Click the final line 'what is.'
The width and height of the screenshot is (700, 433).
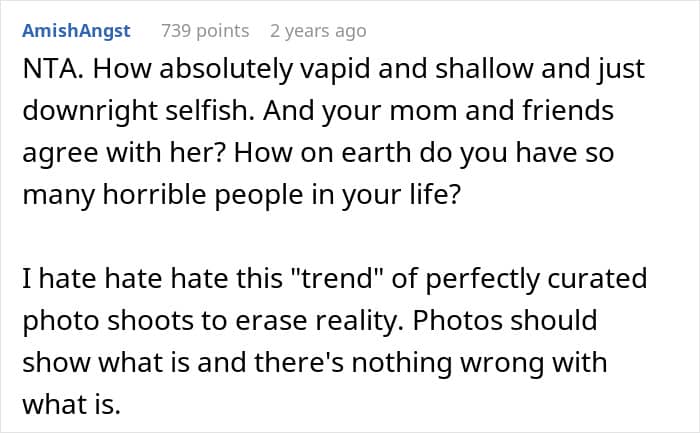point(71,404)
